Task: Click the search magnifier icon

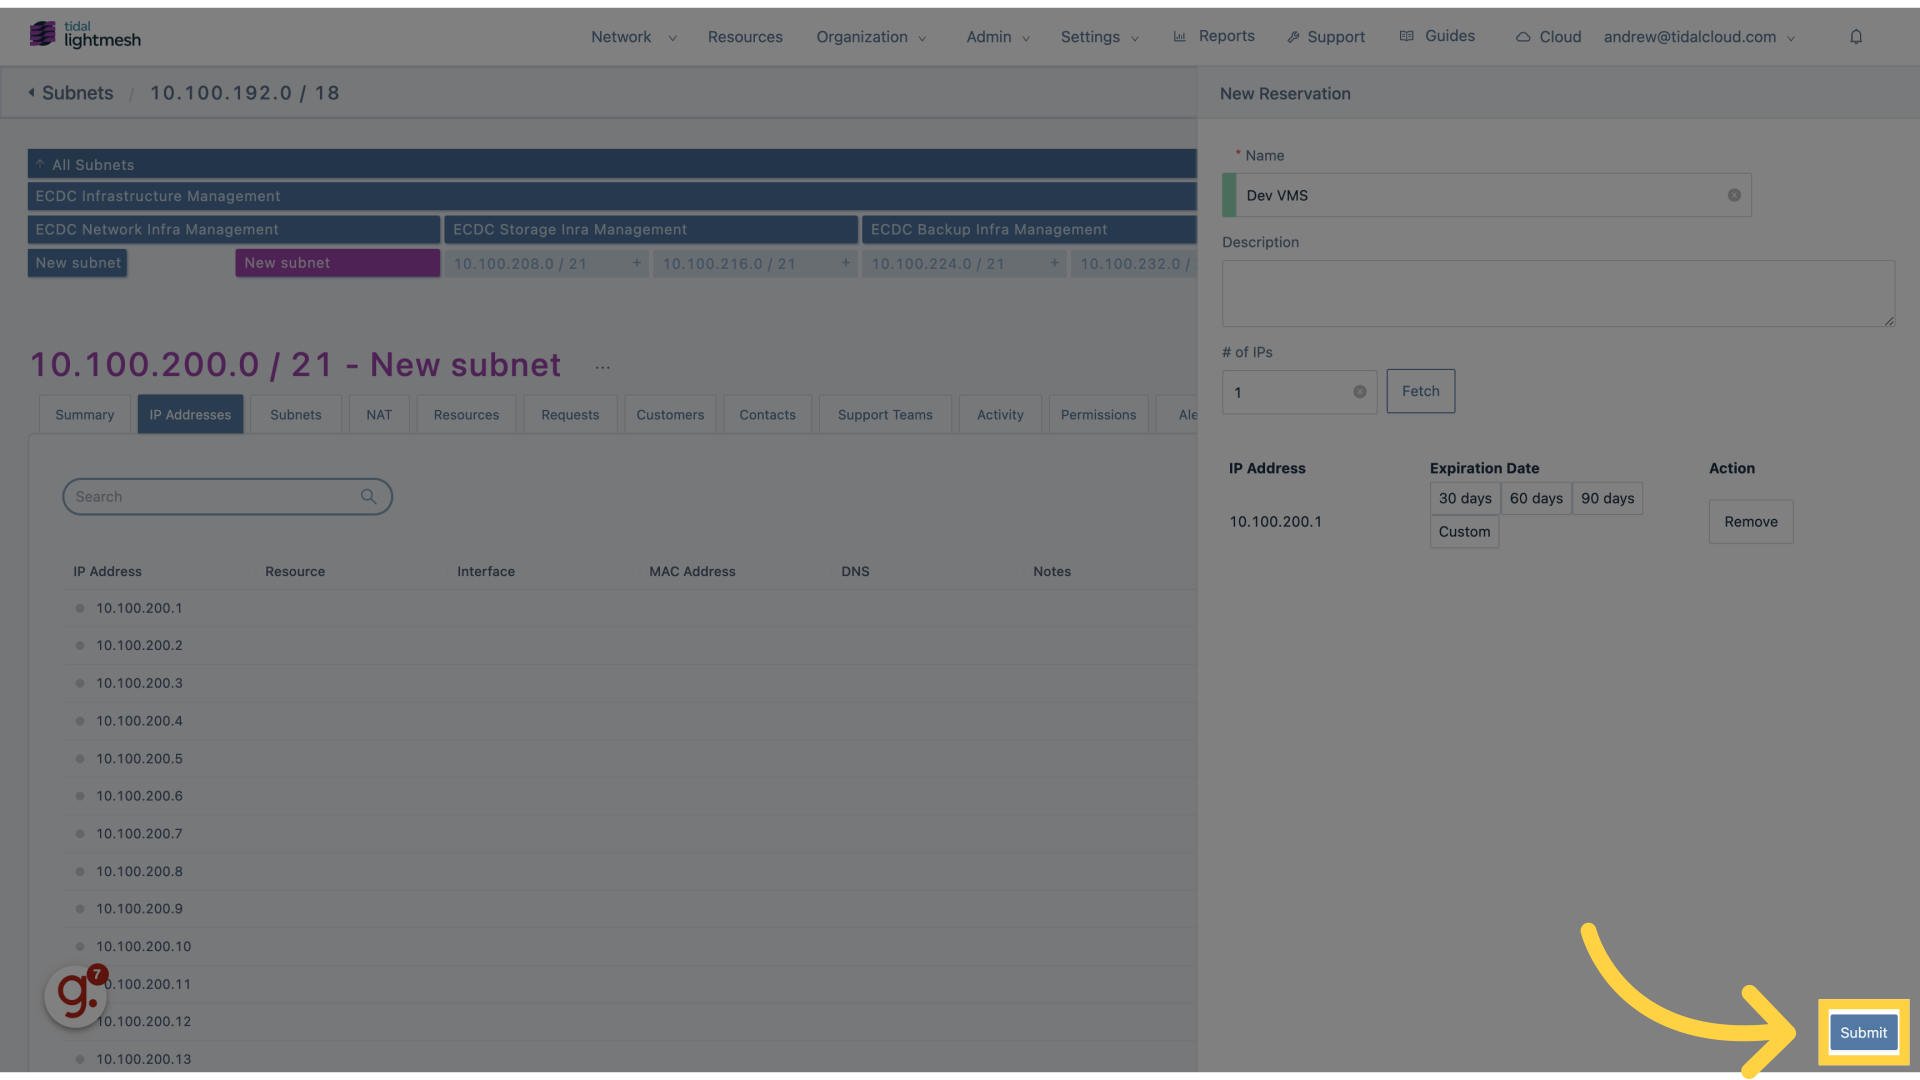Action: point(369,496)
